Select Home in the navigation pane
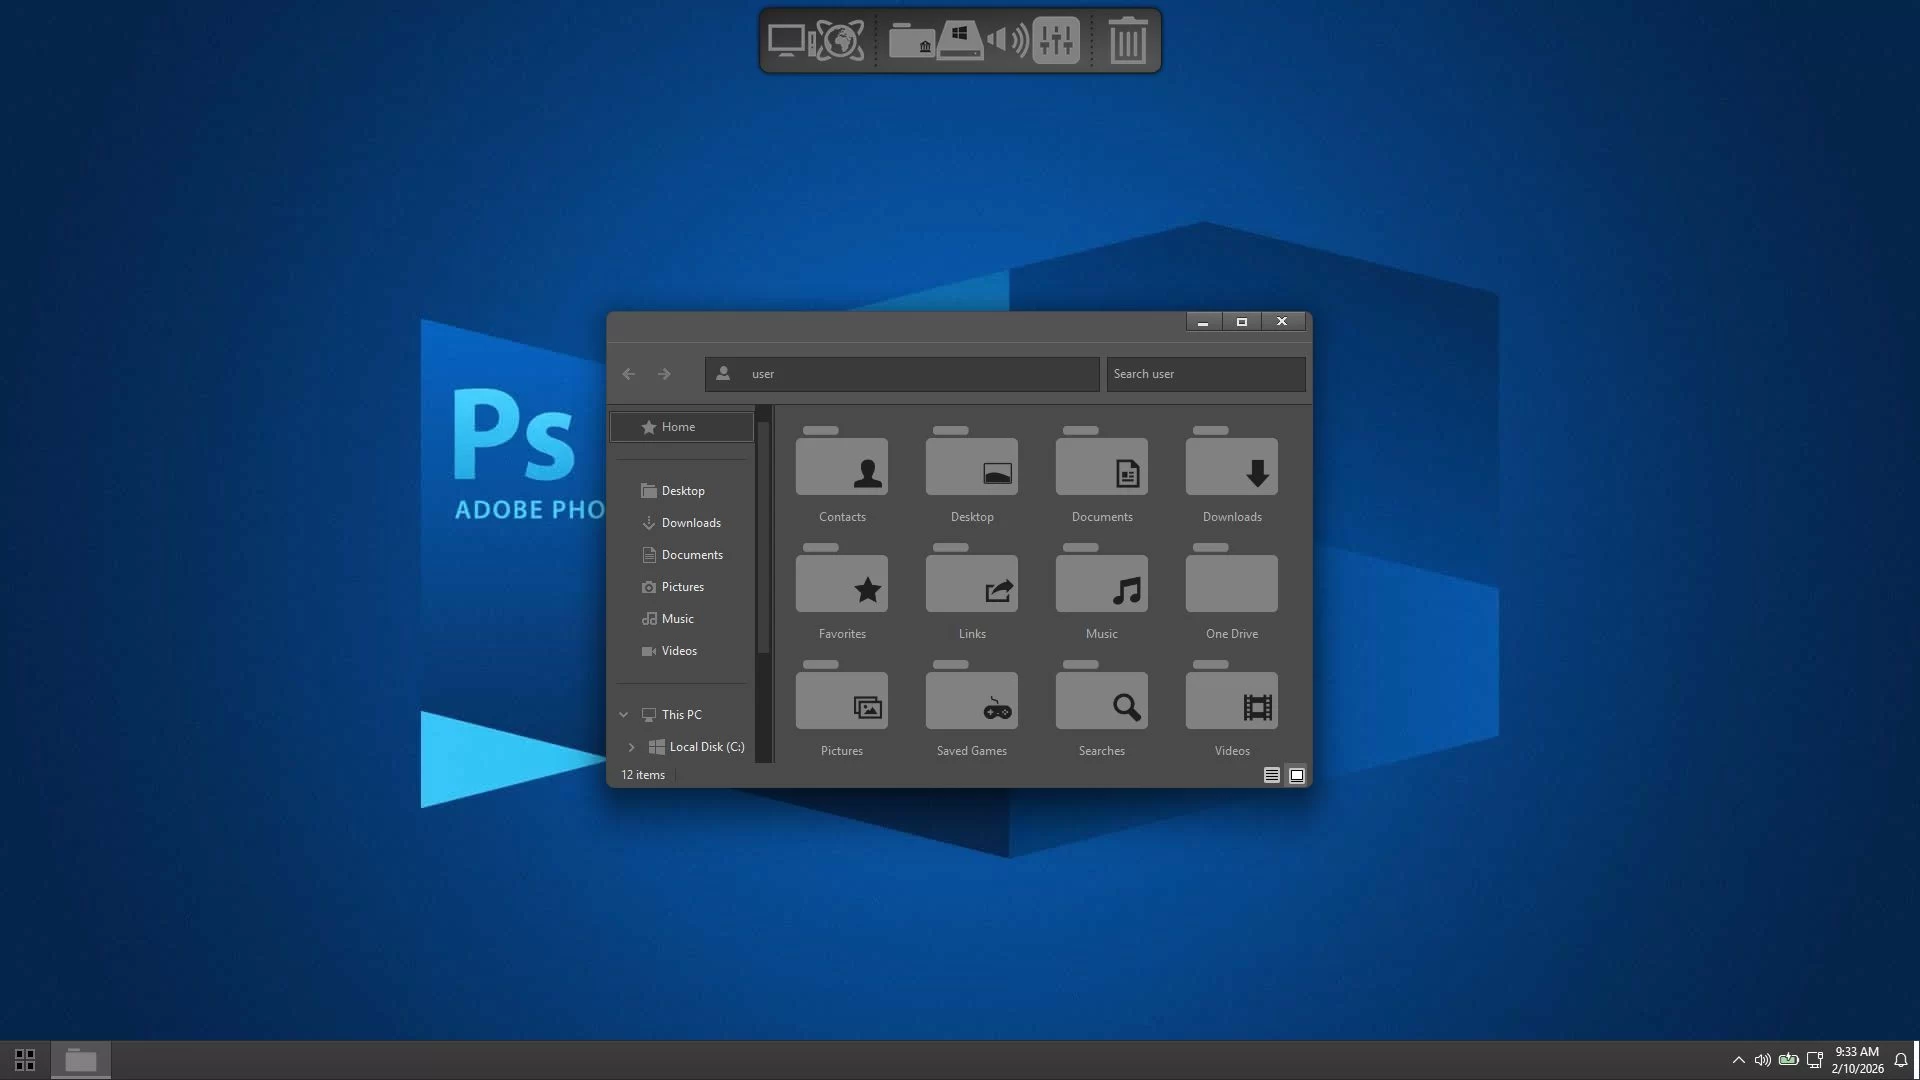Image resolution: width=1920 pixels, height=1080 pixels. coord(681,427)
